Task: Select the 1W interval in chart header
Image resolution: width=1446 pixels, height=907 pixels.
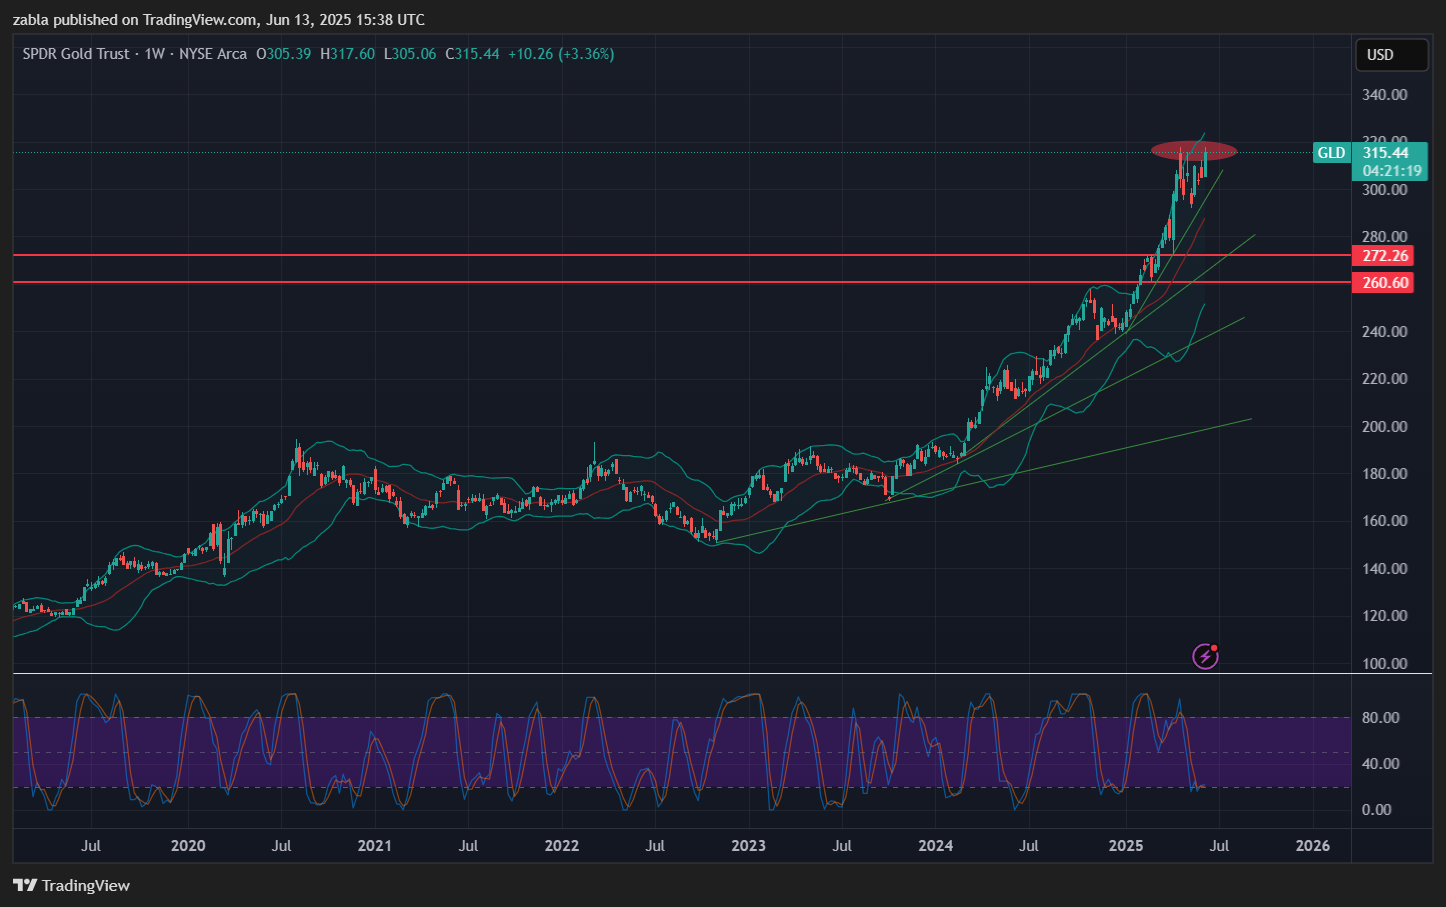Action: tap(154, 54)
